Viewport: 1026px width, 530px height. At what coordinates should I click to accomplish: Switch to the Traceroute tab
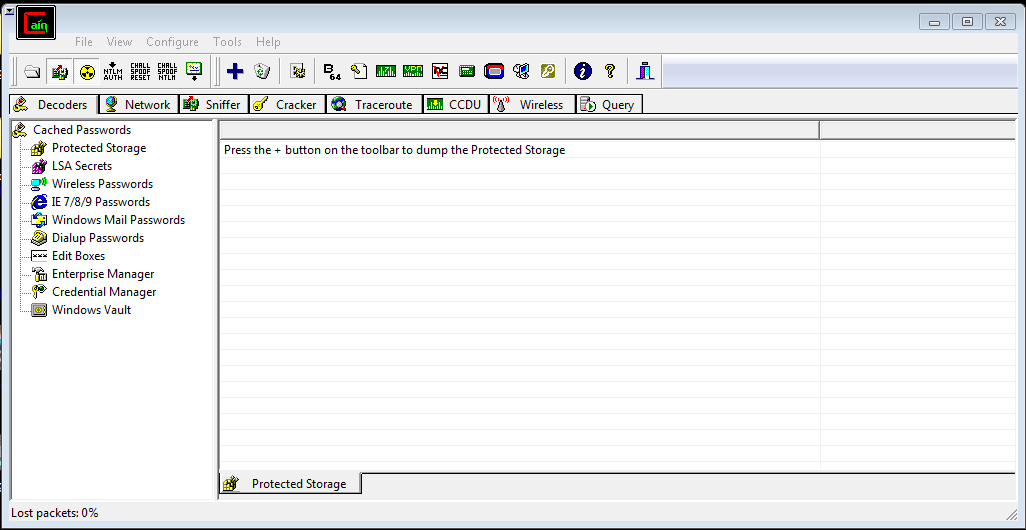pyautogui.click(x=374, y=105)
